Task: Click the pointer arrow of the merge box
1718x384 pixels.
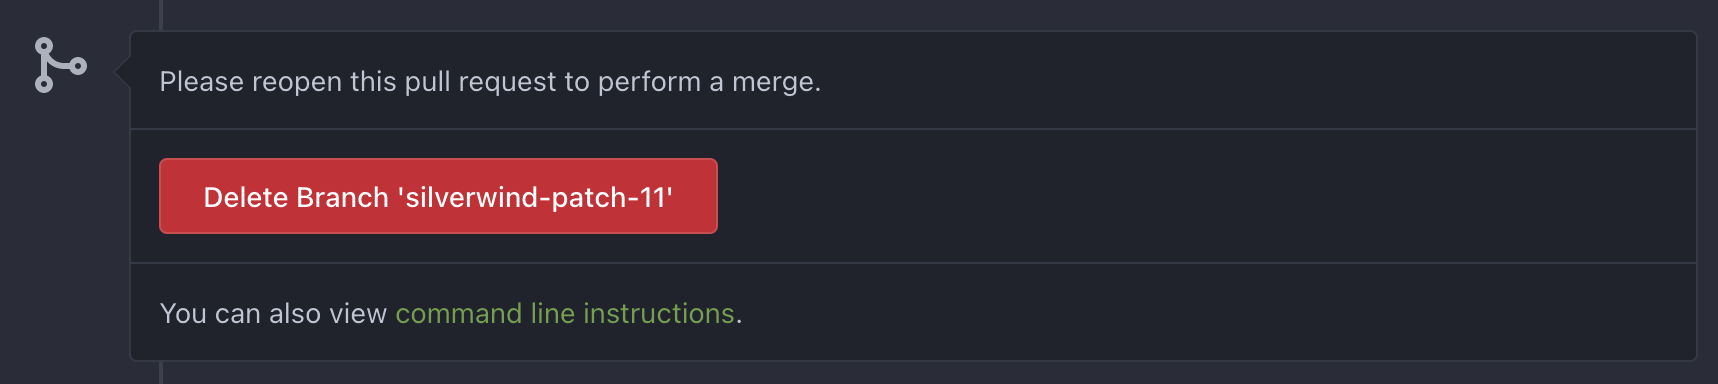Action: click(123, 72)
